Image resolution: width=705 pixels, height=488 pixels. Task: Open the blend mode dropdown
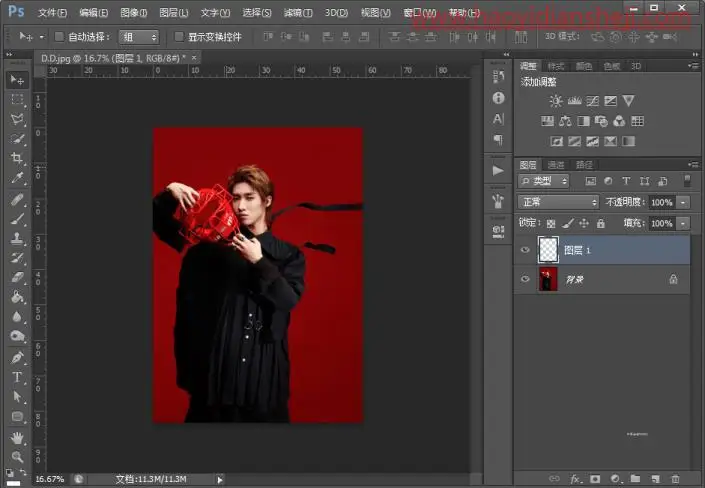(558, 202)
